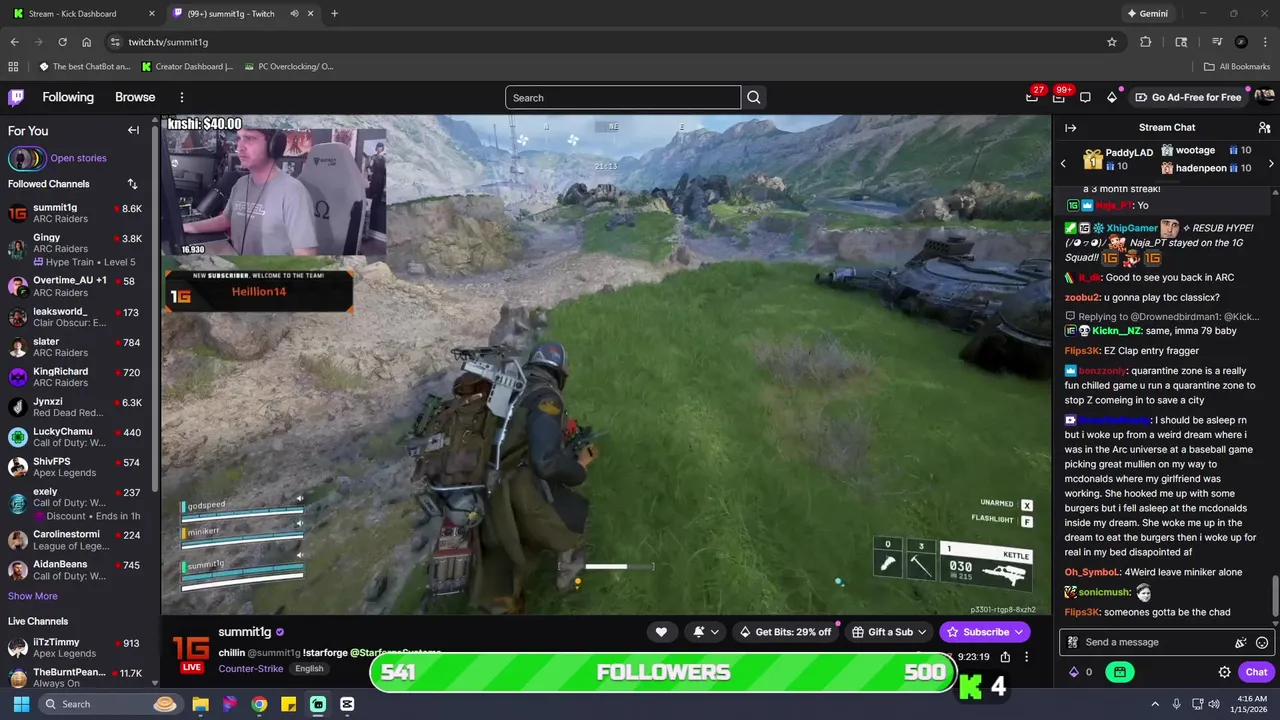
Task: Open iiTzTimmy live channel in sidebar
Action: tap(75, 648)
